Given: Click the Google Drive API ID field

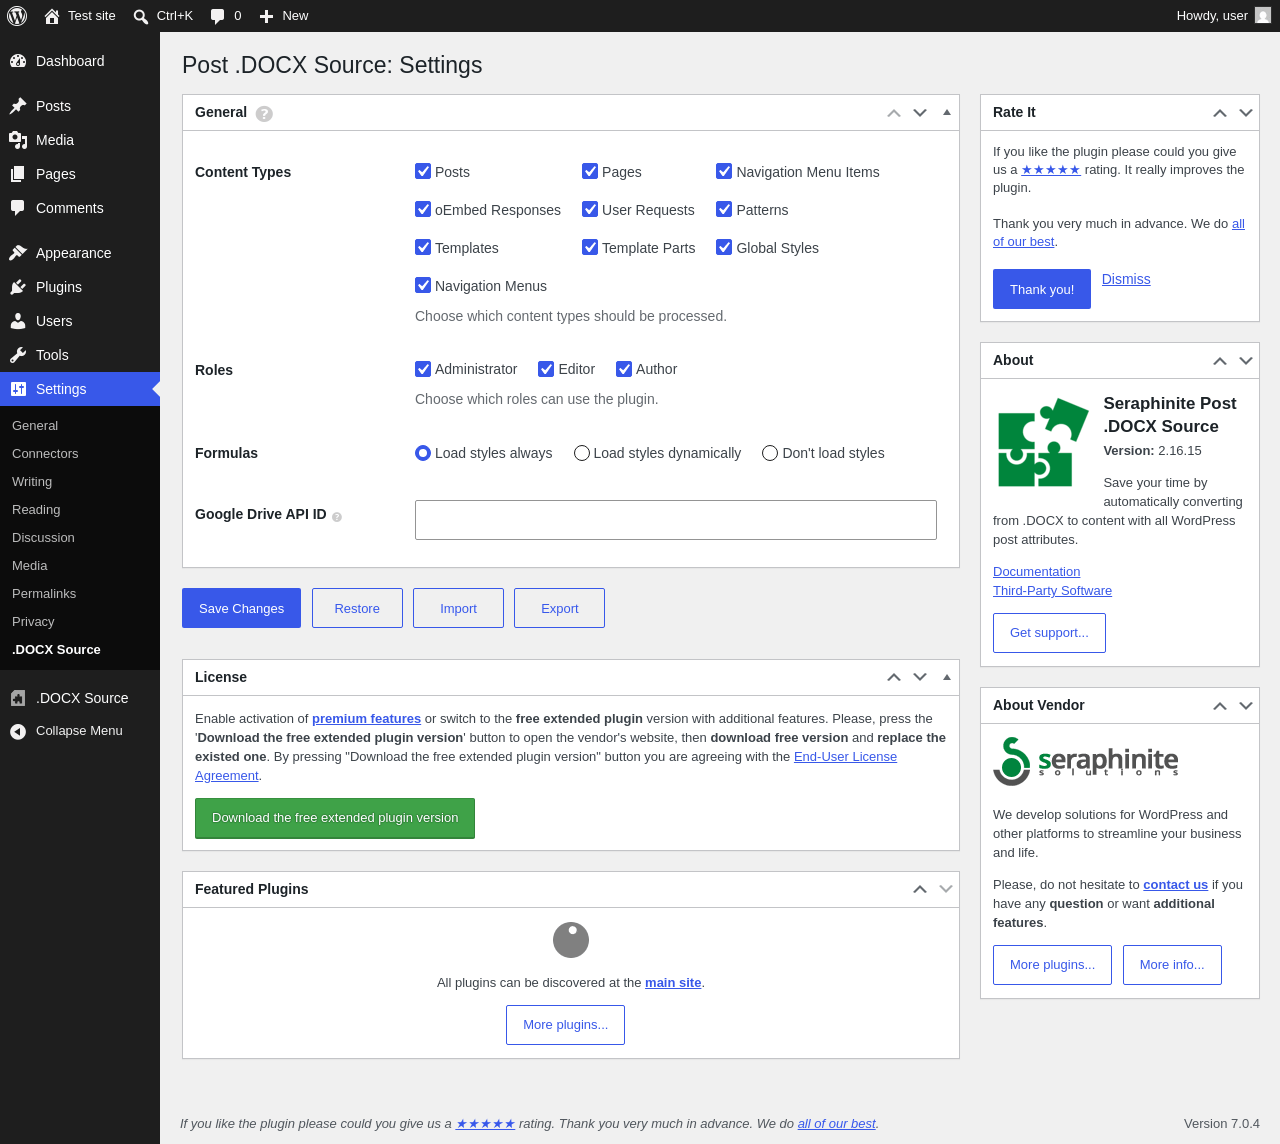Looking at the screenshot, I should coord(676,520).
